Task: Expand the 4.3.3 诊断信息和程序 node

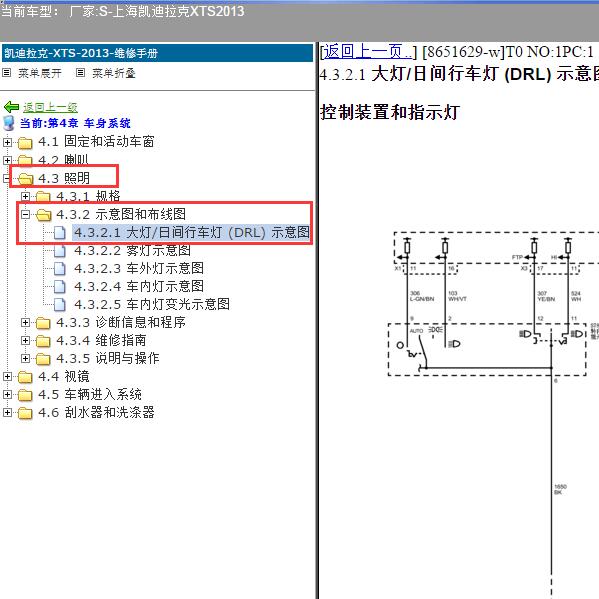Action: coord(25,322)
